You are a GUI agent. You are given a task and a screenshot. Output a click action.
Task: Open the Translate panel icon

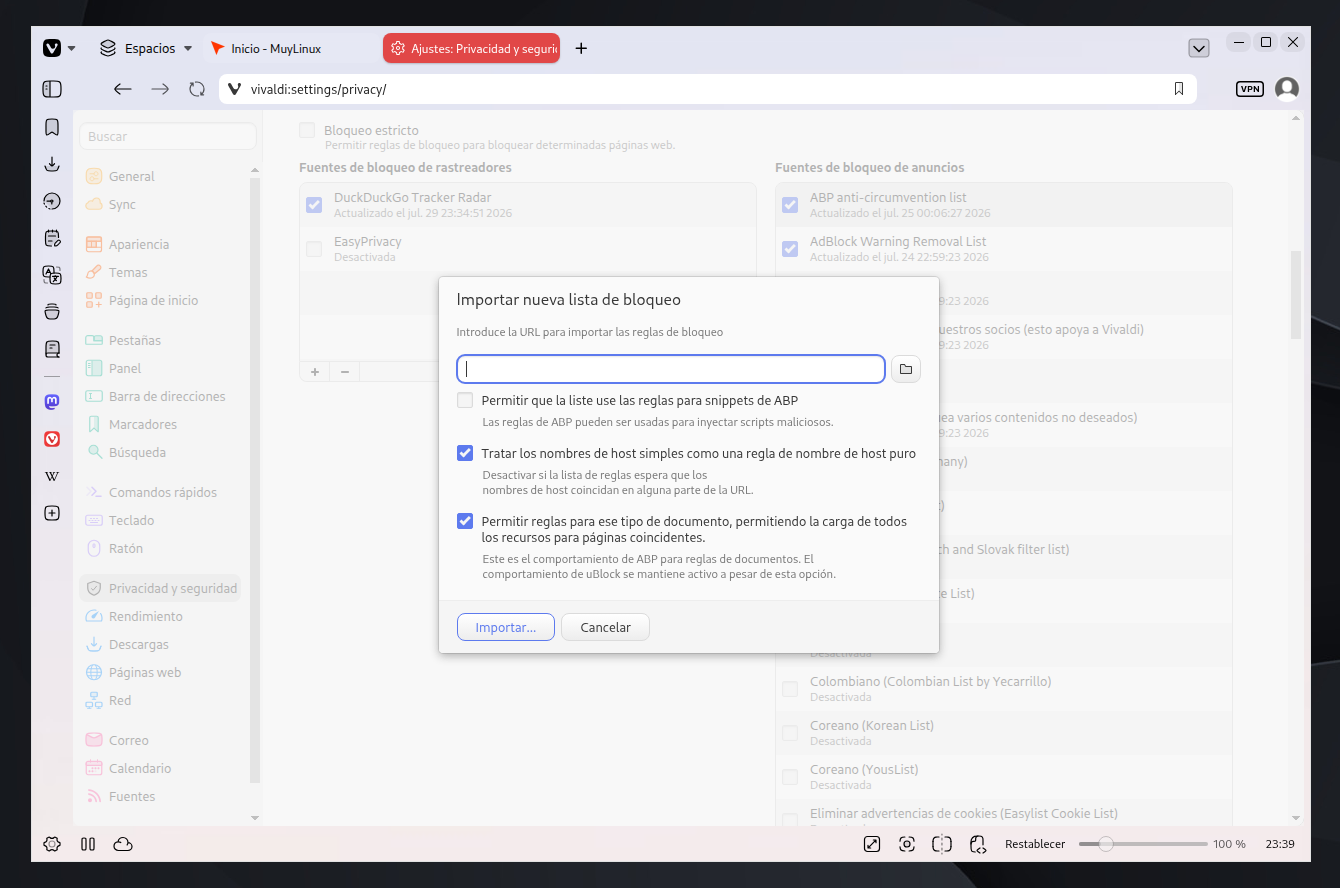(52, 275)
